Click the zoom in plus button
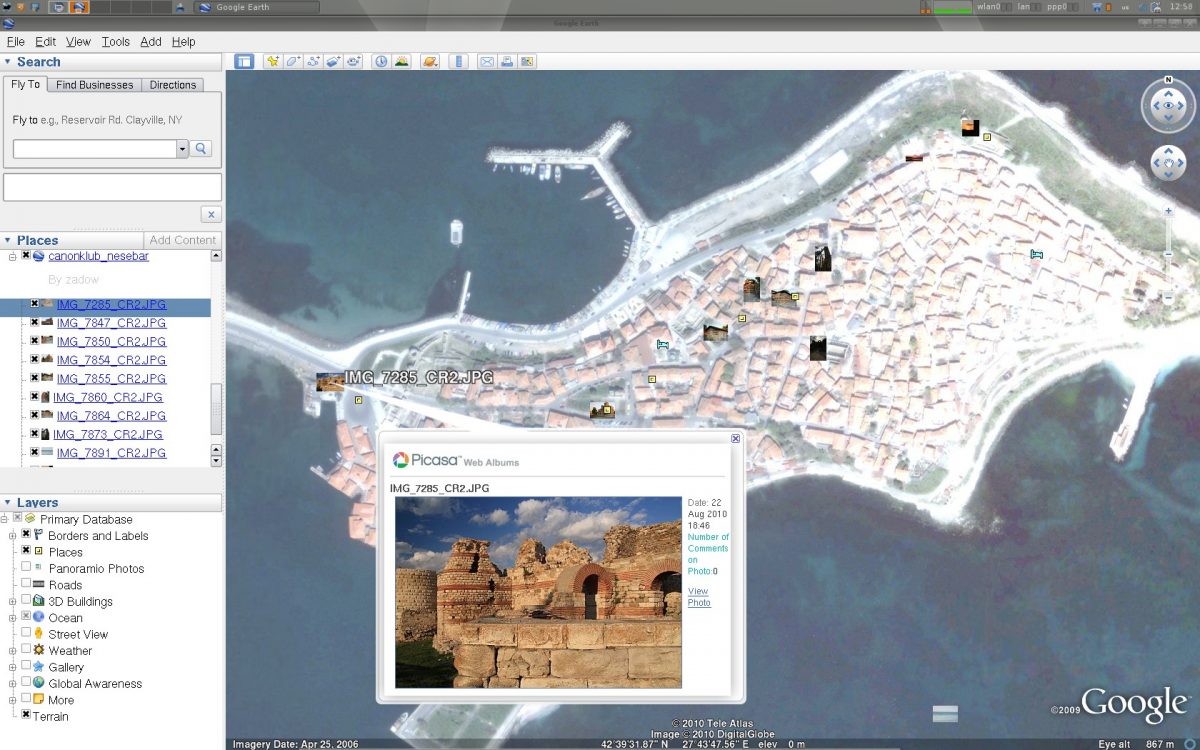Viewport: 1200px width, 750px height. (x=1168, y=211)
